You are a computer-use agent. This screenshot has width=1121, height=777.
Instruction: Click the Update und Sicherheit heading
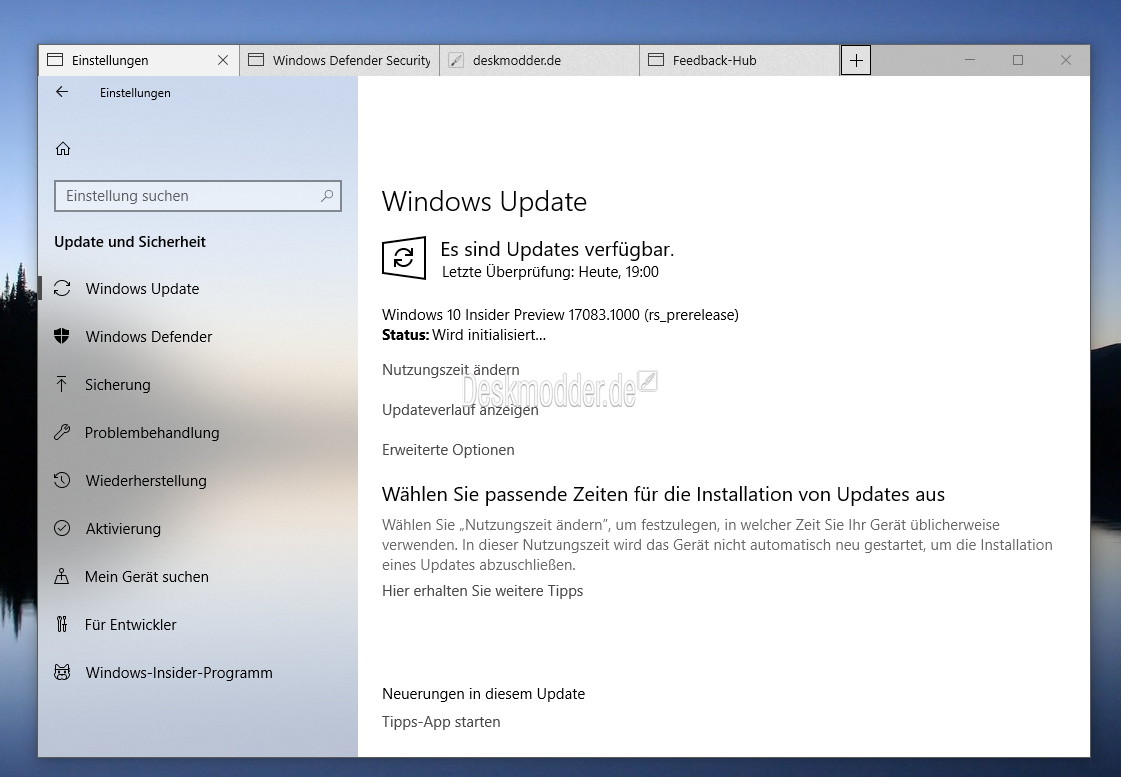click(130, 242)
